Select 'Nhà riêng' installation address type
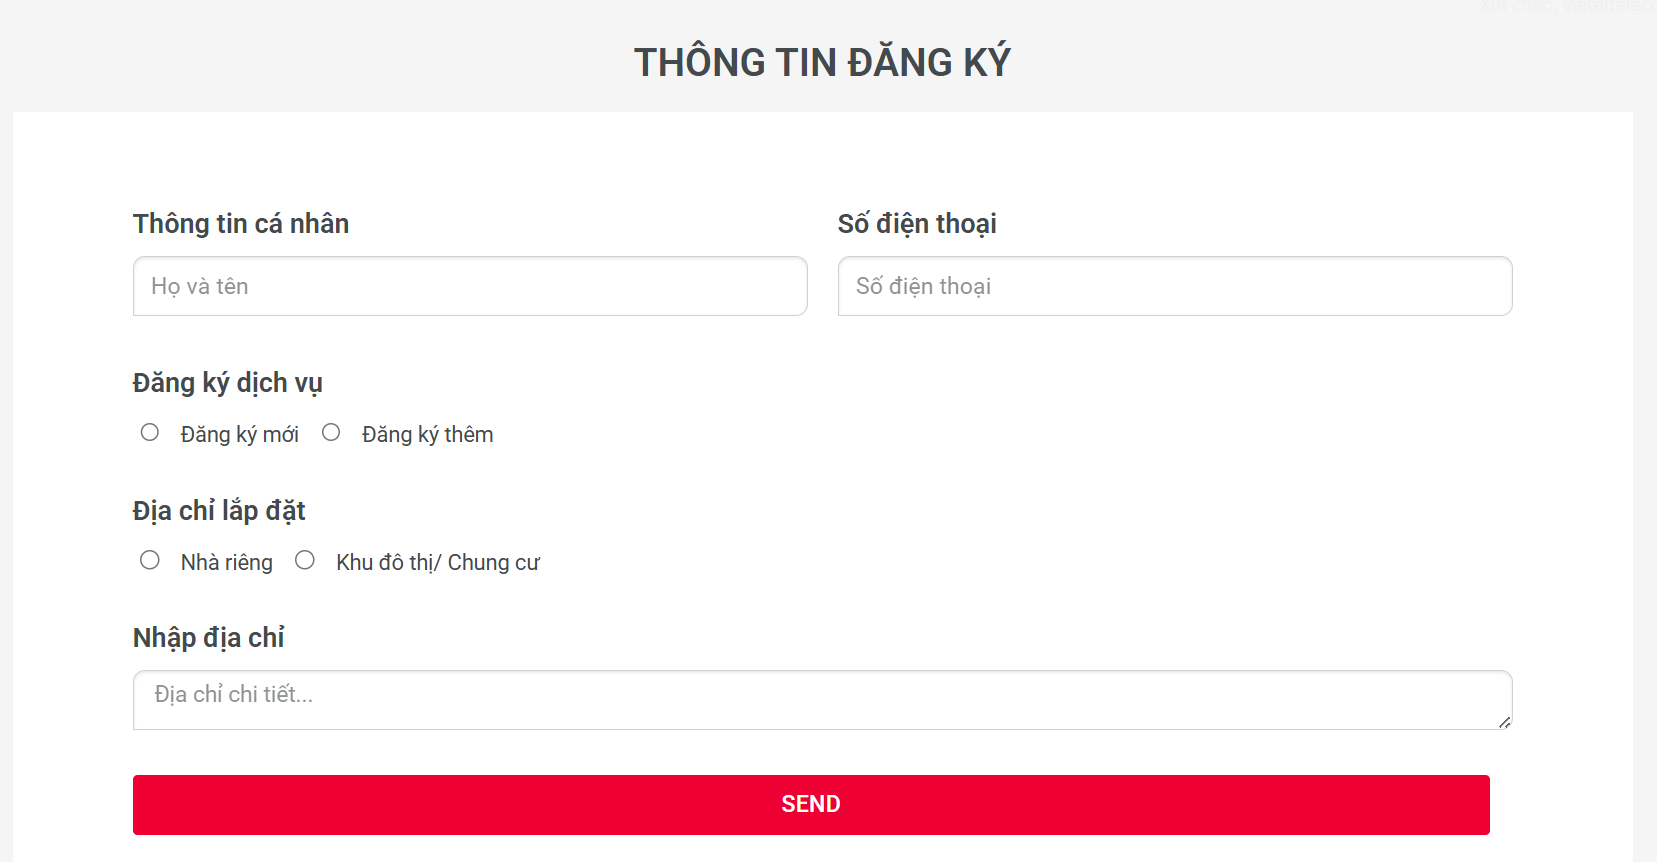Image resolution: width=1657 pixels, height=862 pixels. (x=150, y=559)
